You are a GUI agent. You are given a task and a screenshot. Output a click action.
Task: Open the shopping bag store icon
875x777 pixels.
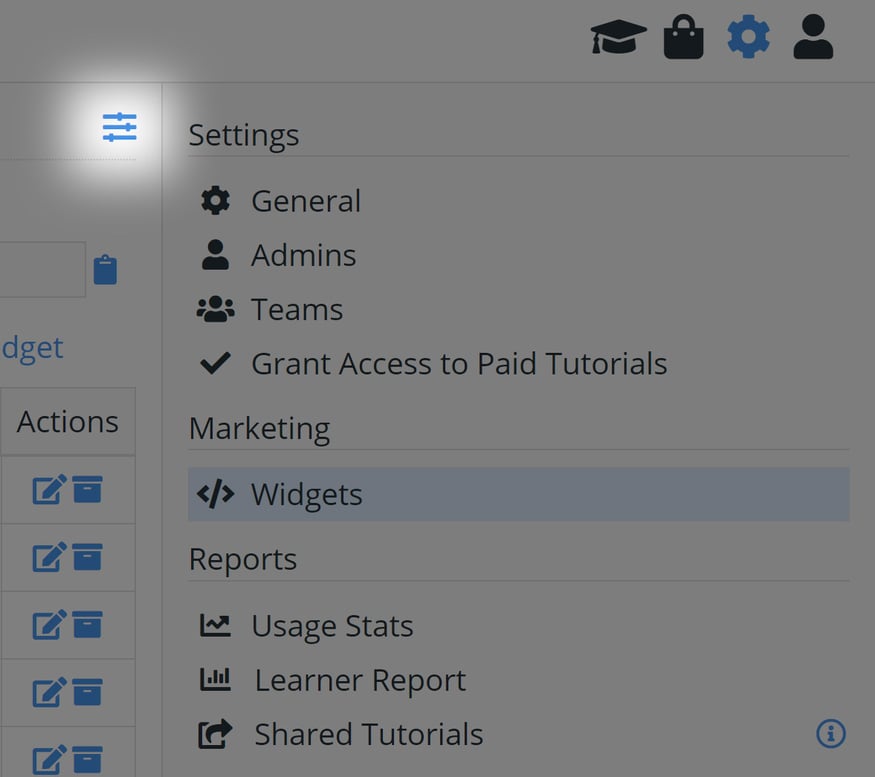pos(684,38)
